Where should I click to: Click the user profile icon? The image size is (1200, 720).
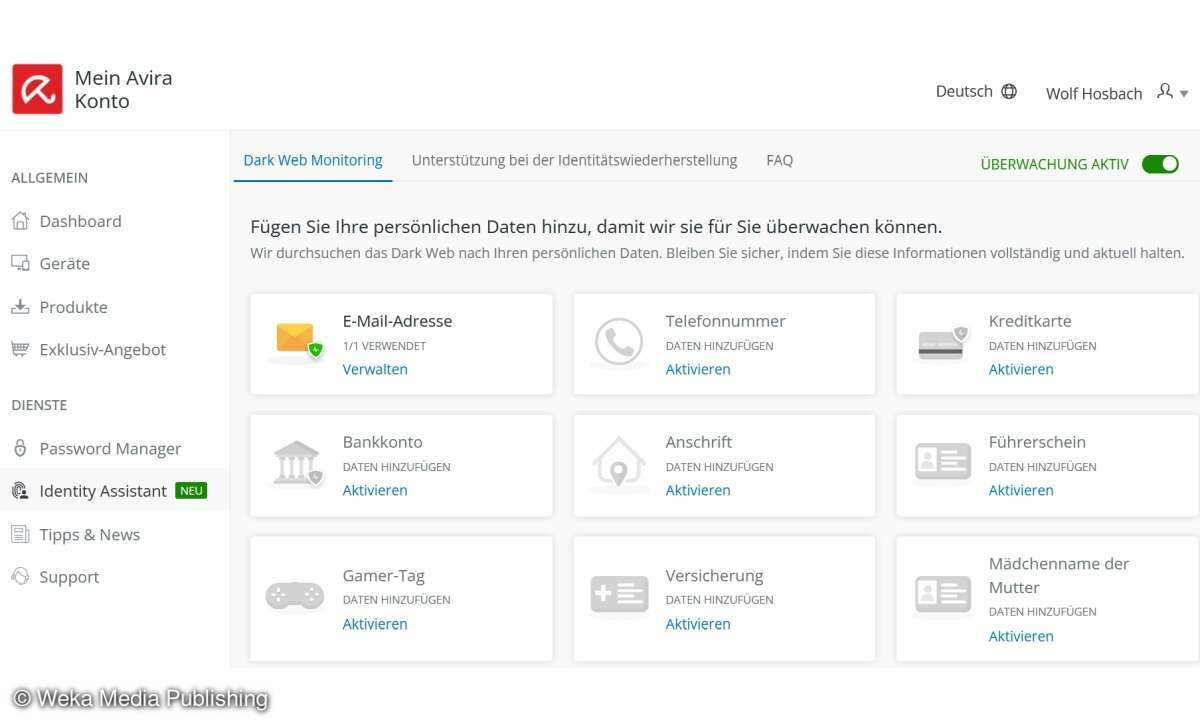point(1165,91)
